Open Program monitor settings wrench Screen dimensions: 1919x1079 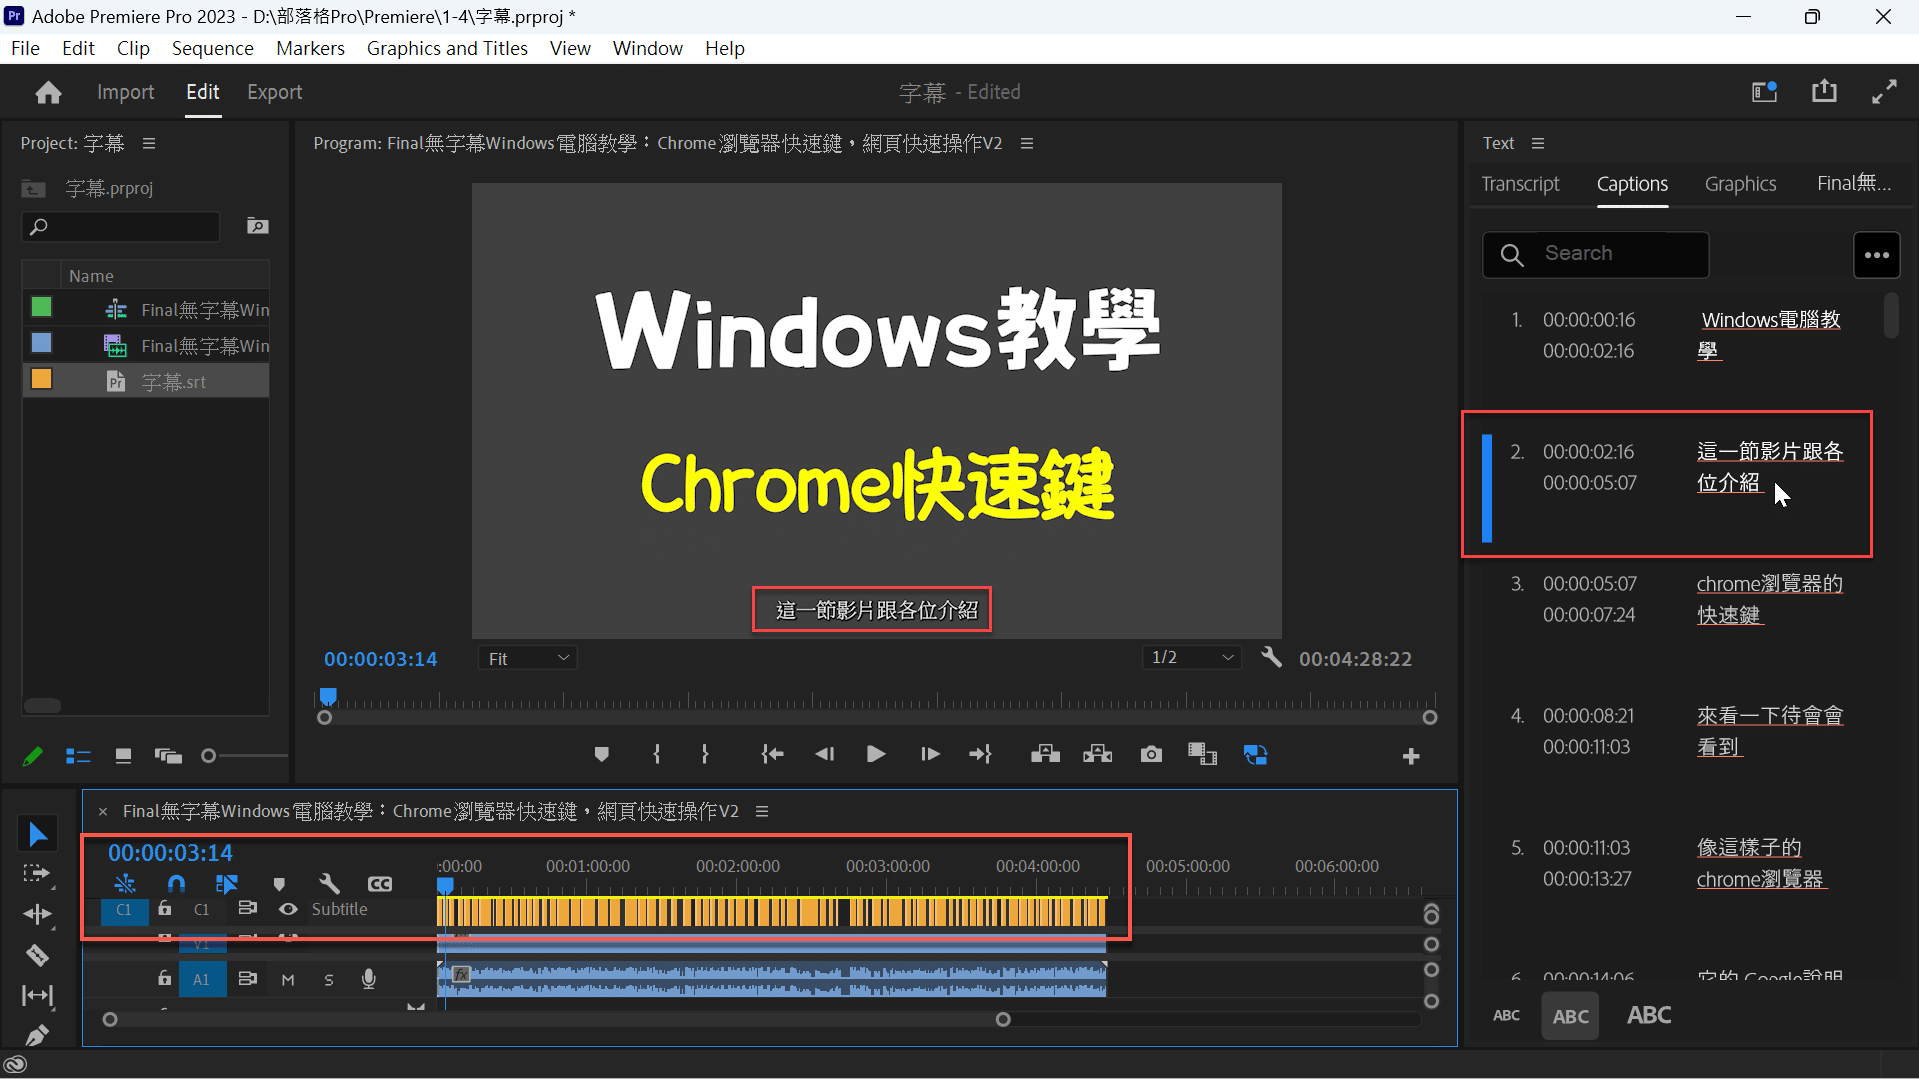[1271, 657]
